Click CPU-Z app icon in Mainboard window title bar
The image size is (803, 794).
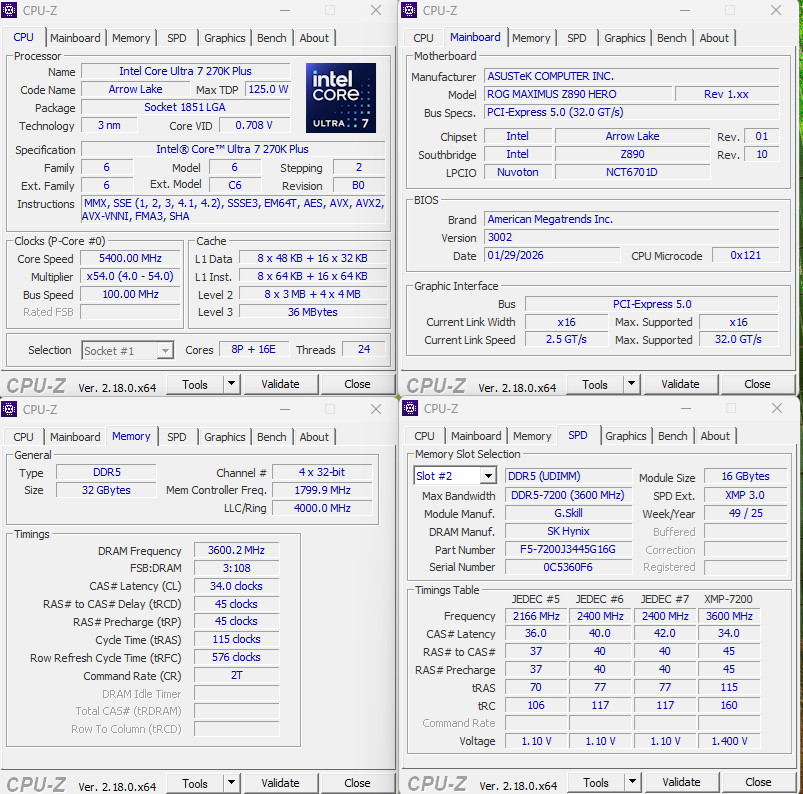pyautogui.click(x=410, y=10)
